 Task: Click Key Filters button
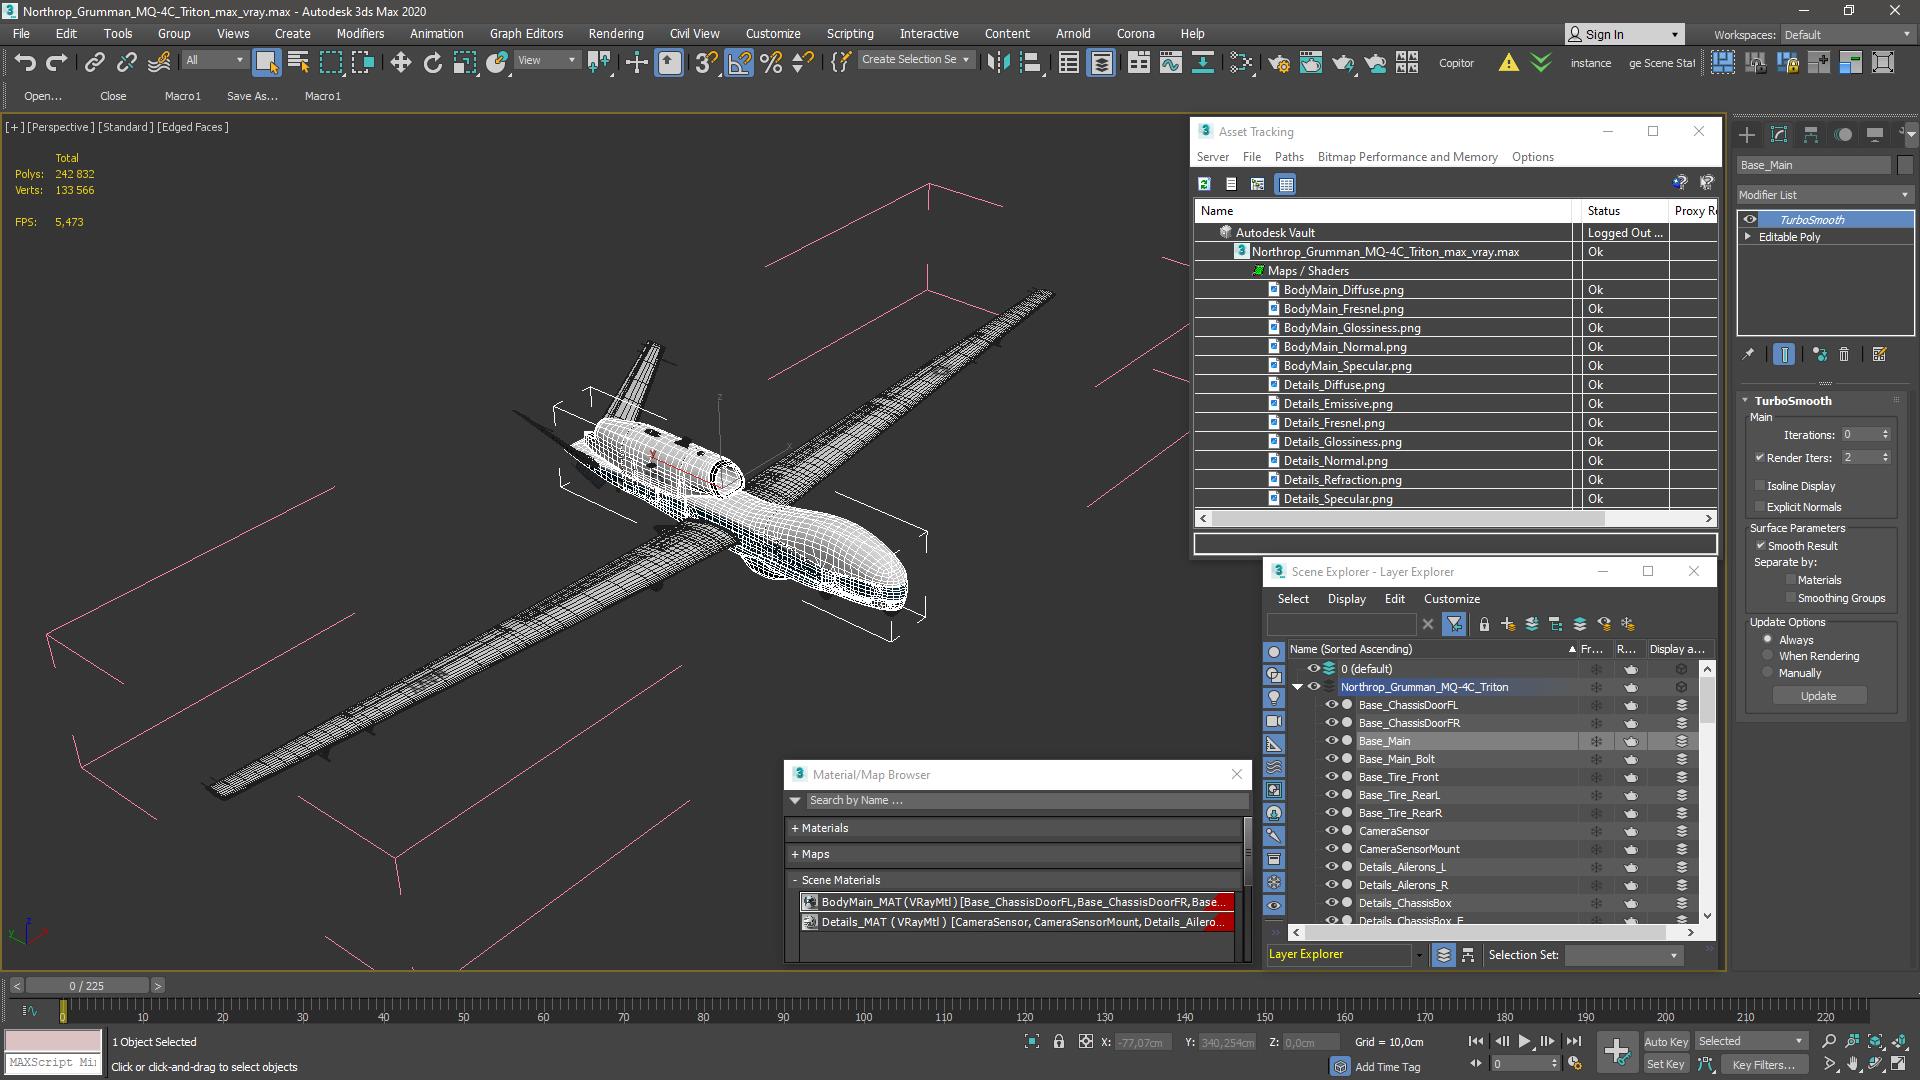(x=1763, y=1065)
